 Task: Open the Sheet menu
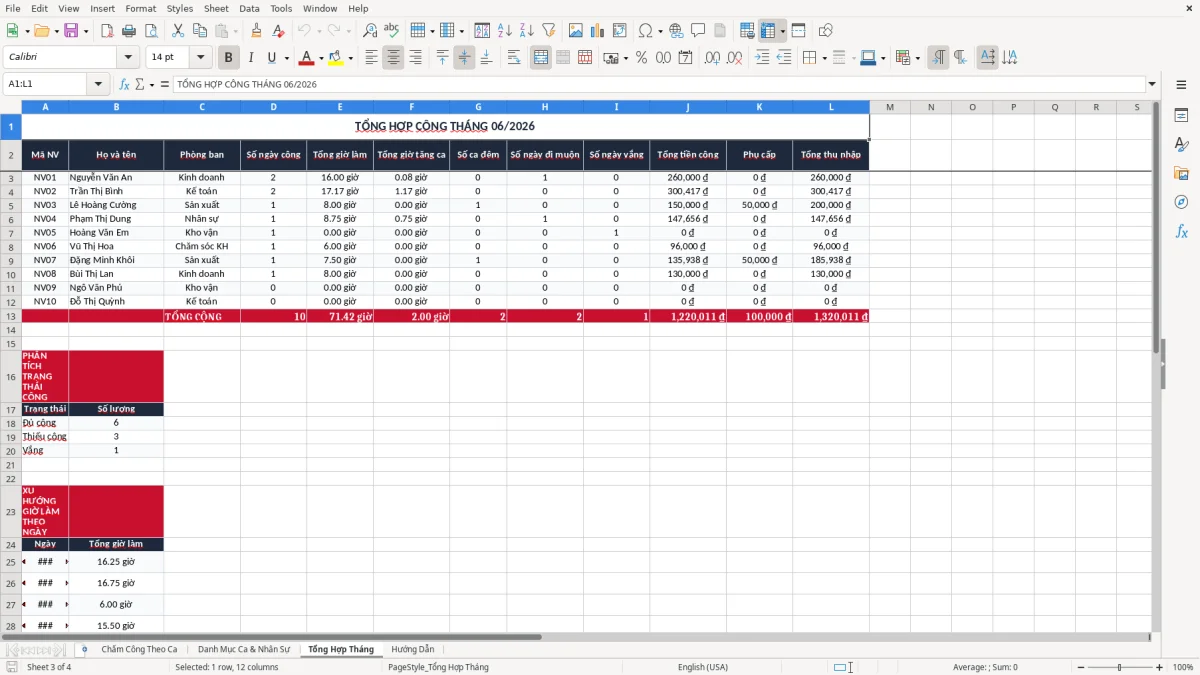(216, 8)
